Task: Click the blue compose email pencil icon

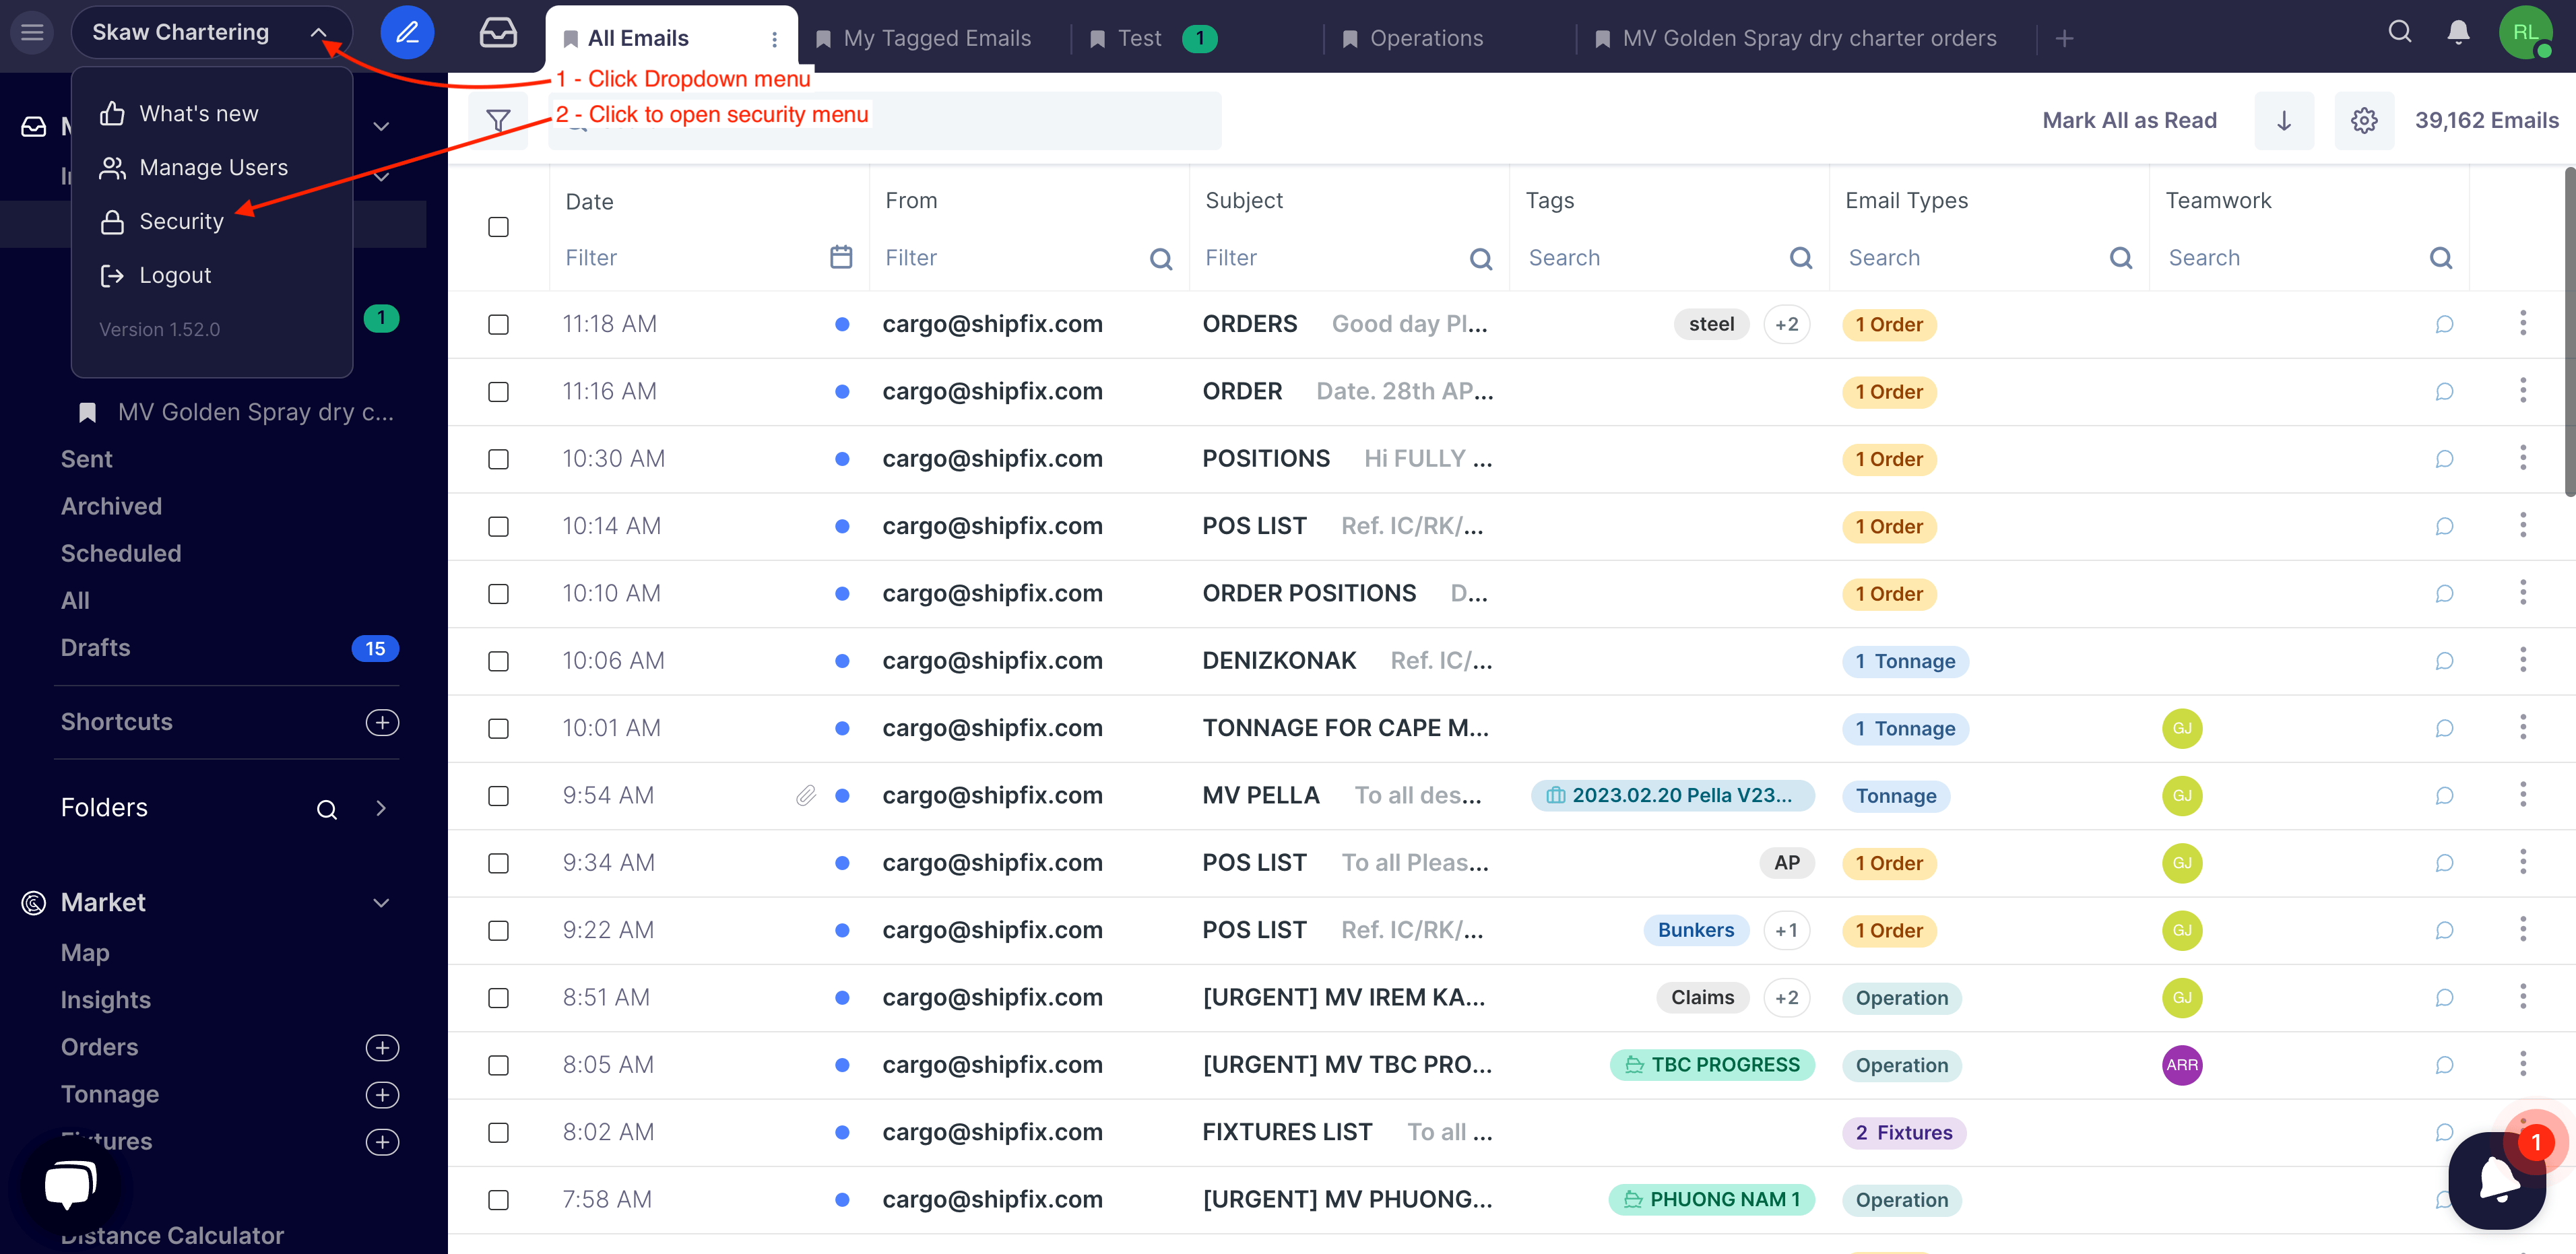Action: click(x=406, y=33)
